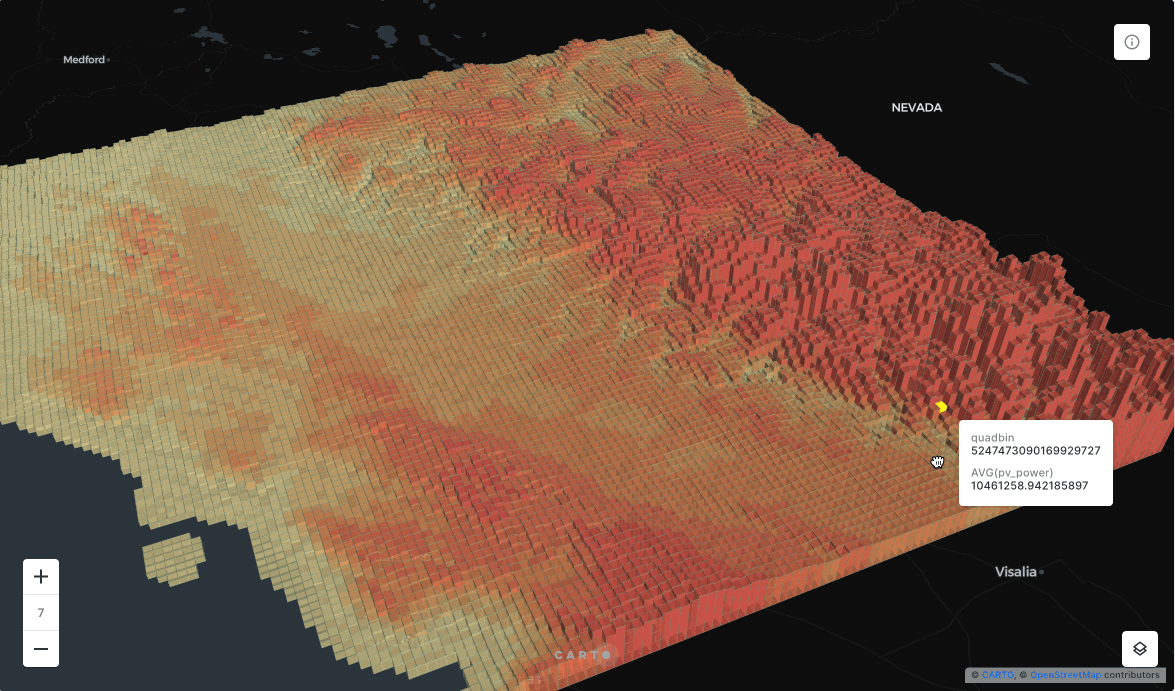
Task: Click the AVG(pv_power) field label
Action: coord(1012,472)
